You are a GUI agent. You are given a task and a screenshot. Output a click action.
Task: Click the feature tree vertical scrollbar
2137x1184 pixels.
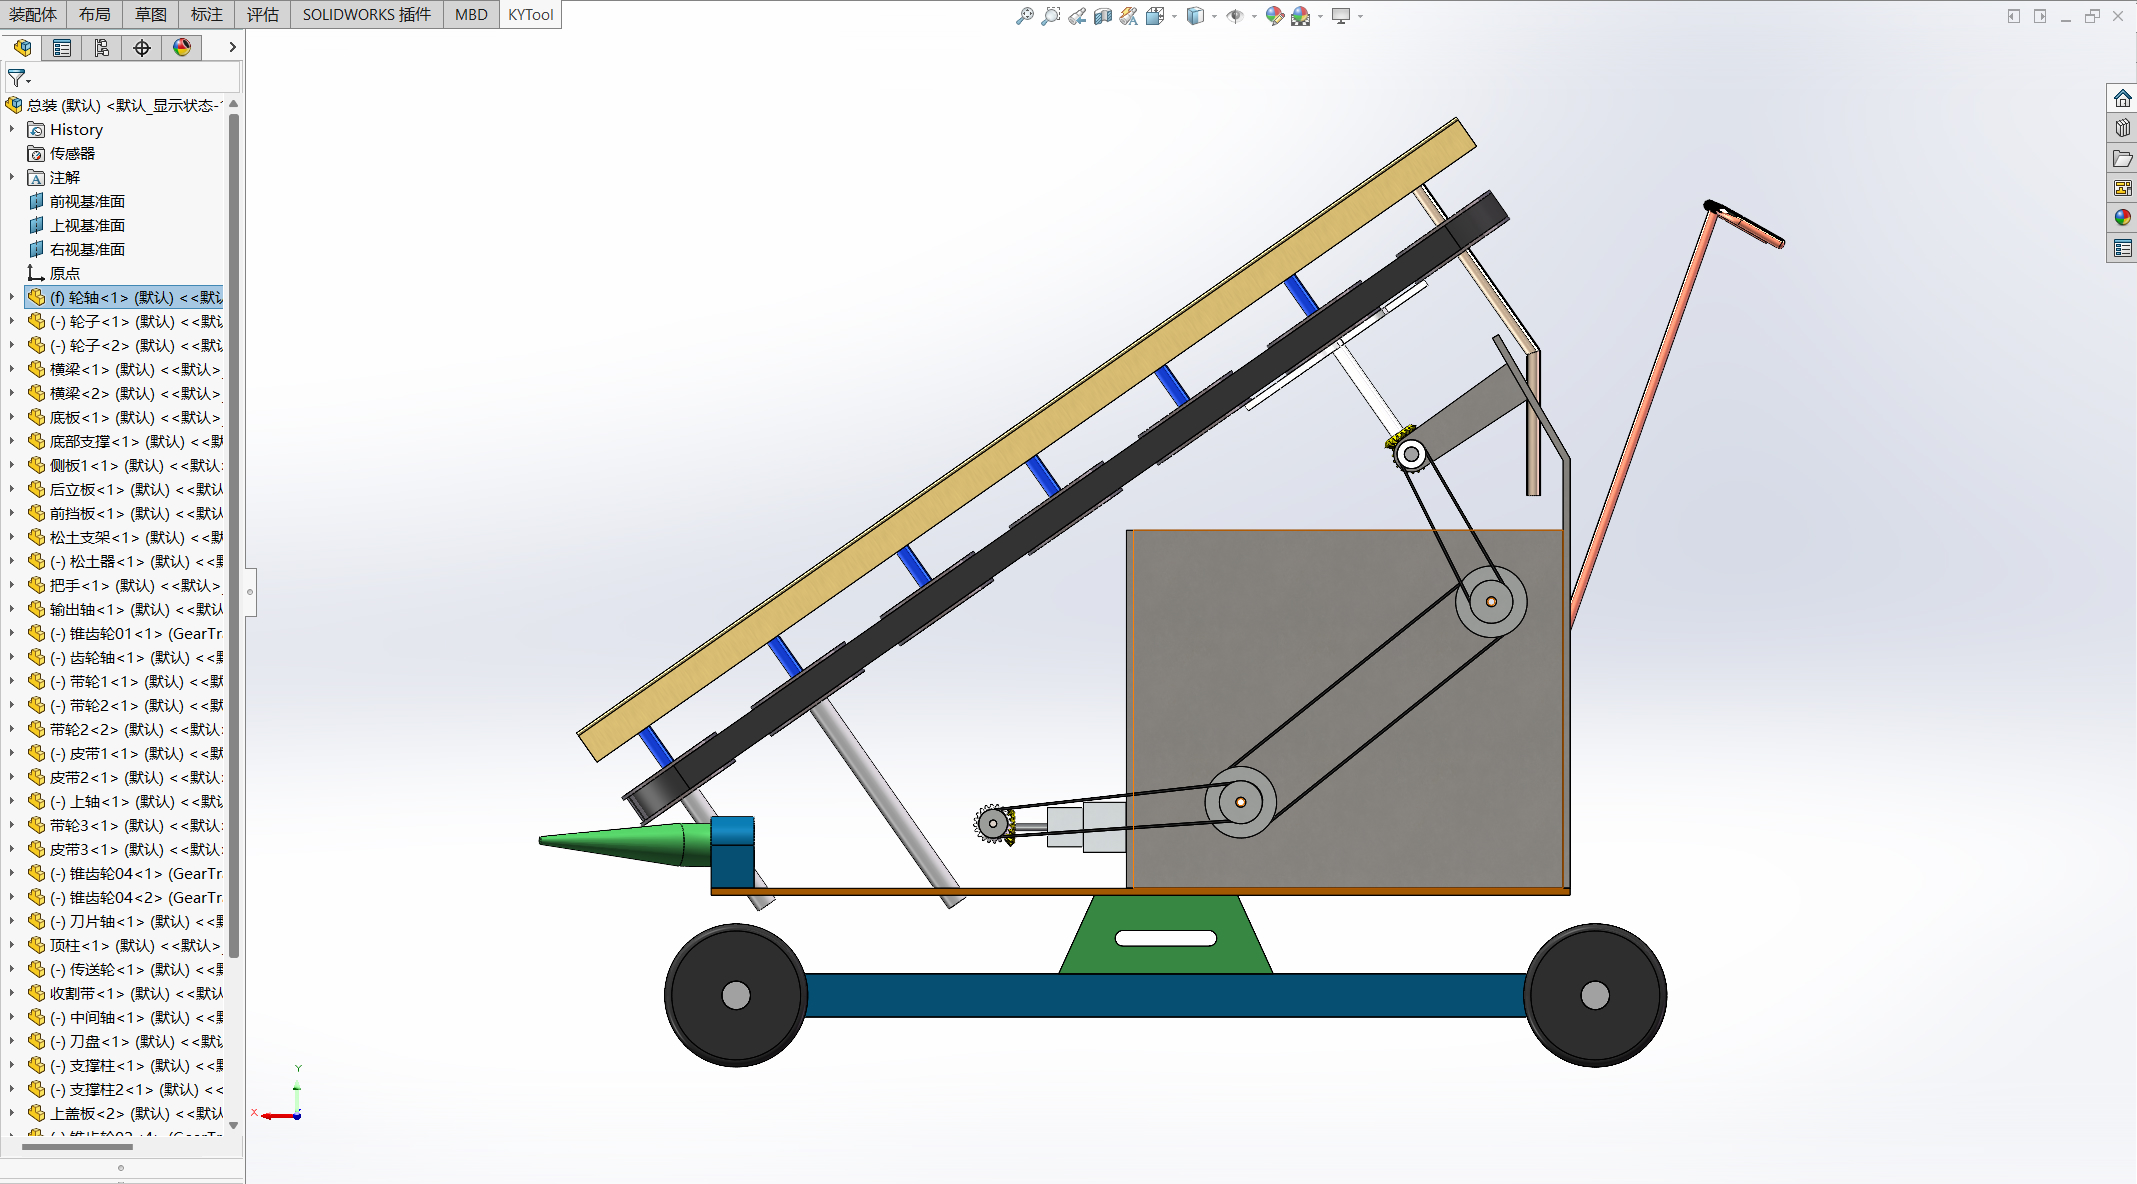point(233,535)
